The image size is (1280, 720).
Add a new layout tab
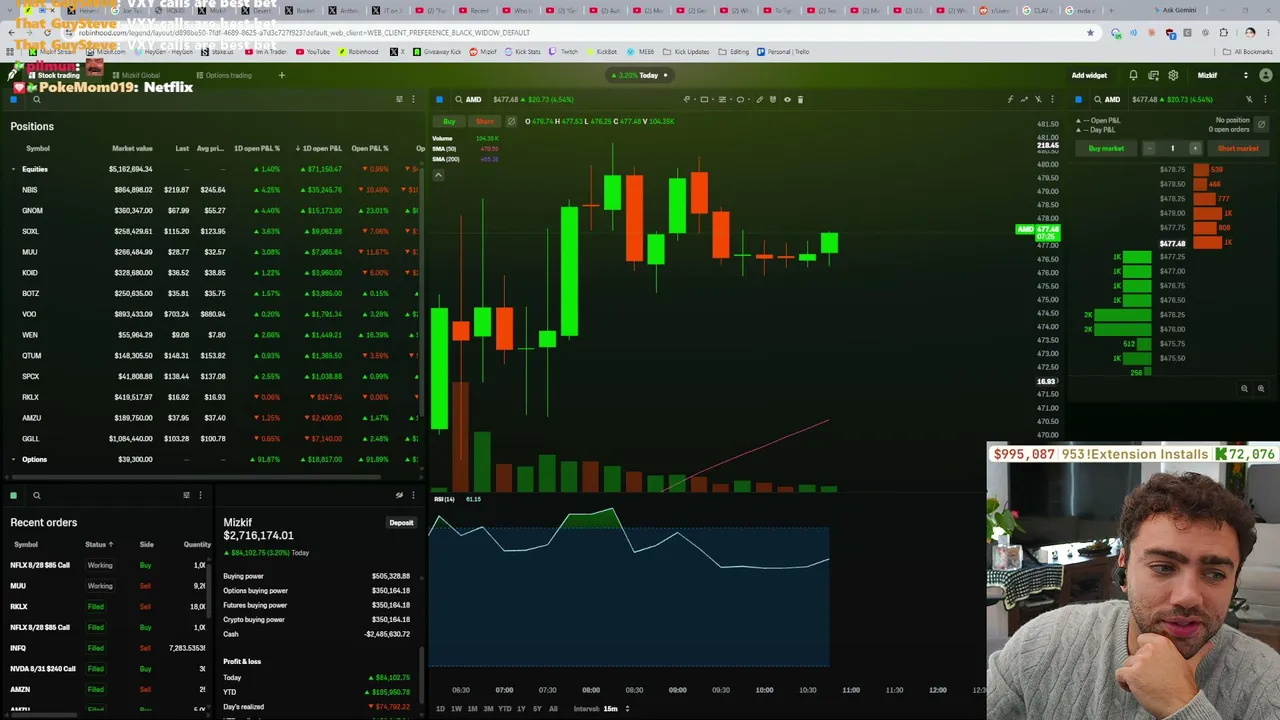coord(281,75)
